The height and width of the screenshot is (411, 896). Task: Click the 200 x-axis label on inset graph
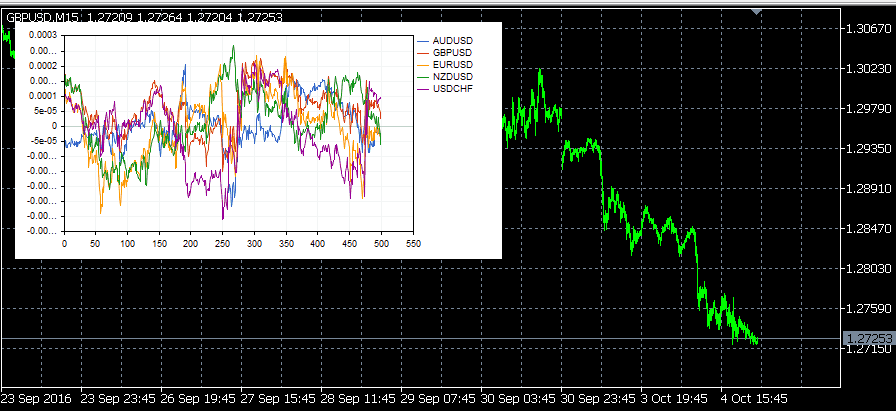tap(191, 244)
